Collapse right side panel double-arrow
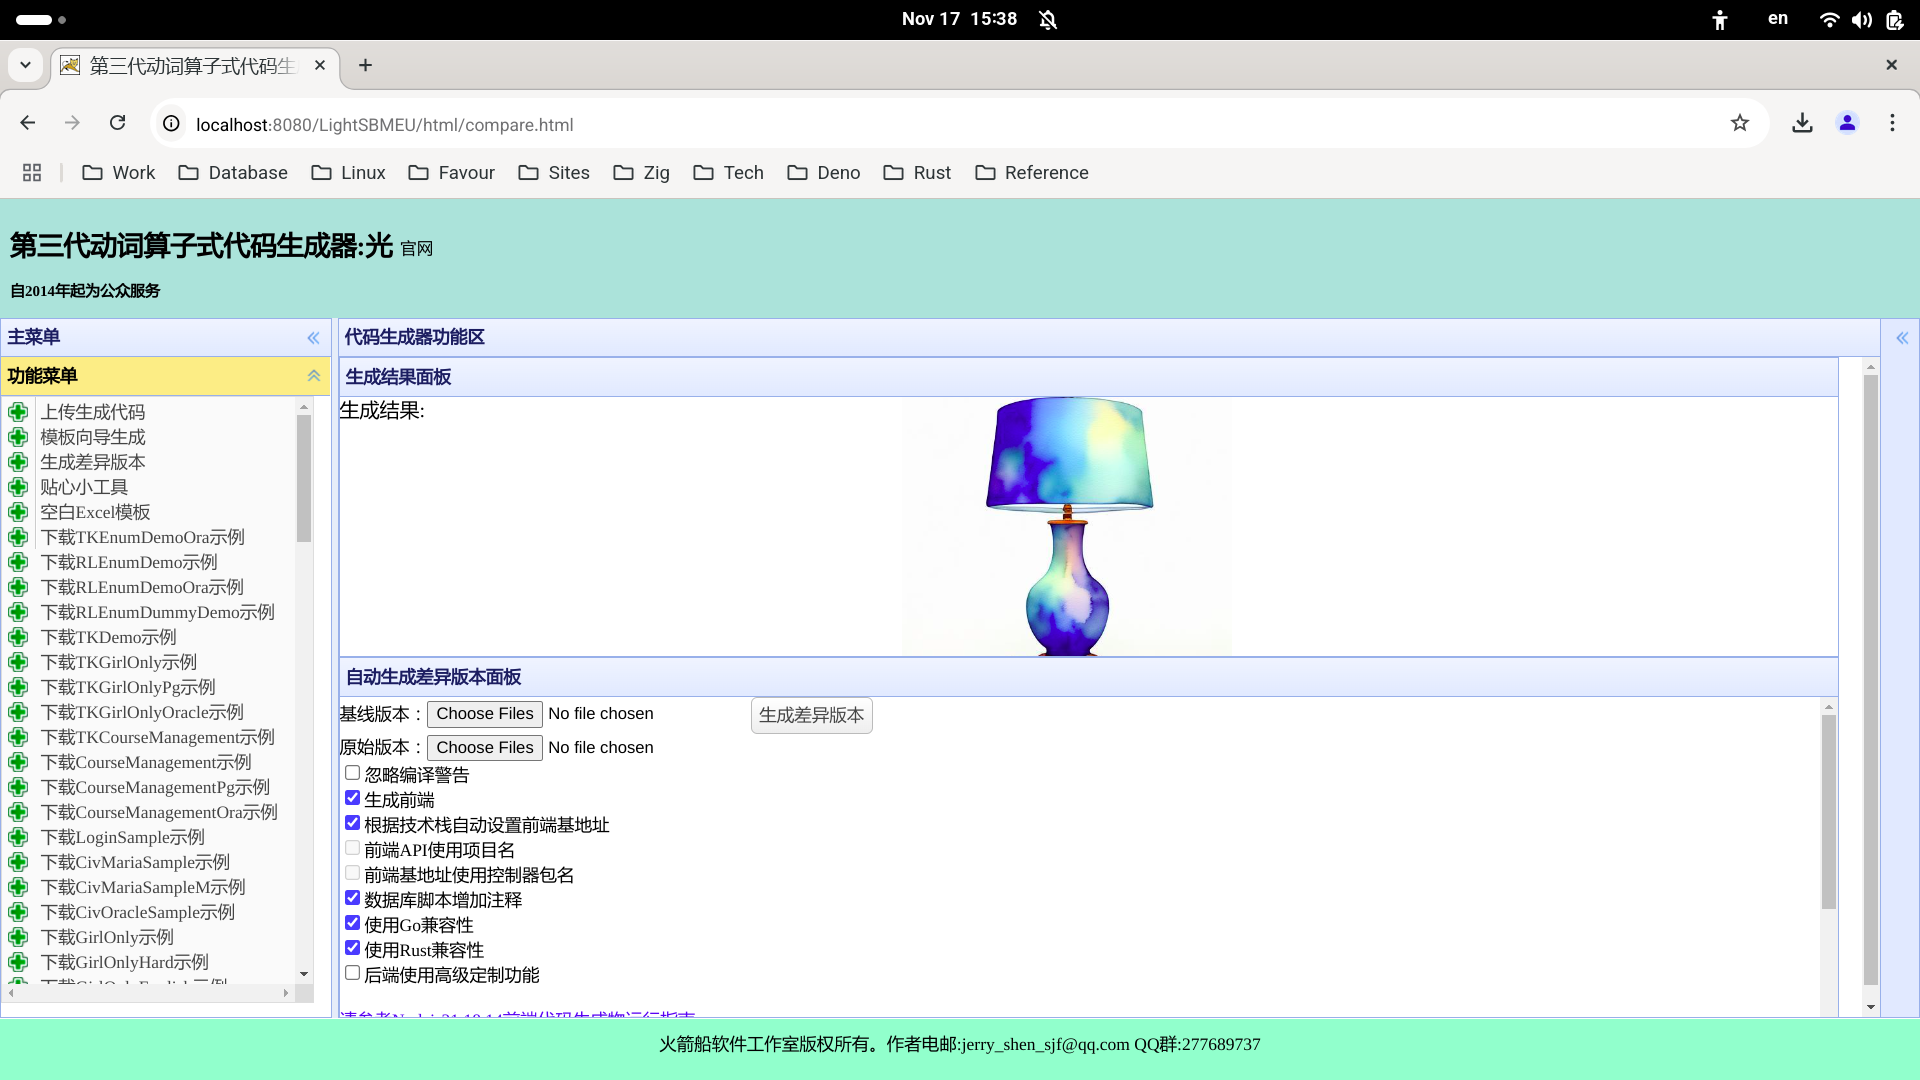Viewport: 1920px width, 1080px height. [1902, 338]
